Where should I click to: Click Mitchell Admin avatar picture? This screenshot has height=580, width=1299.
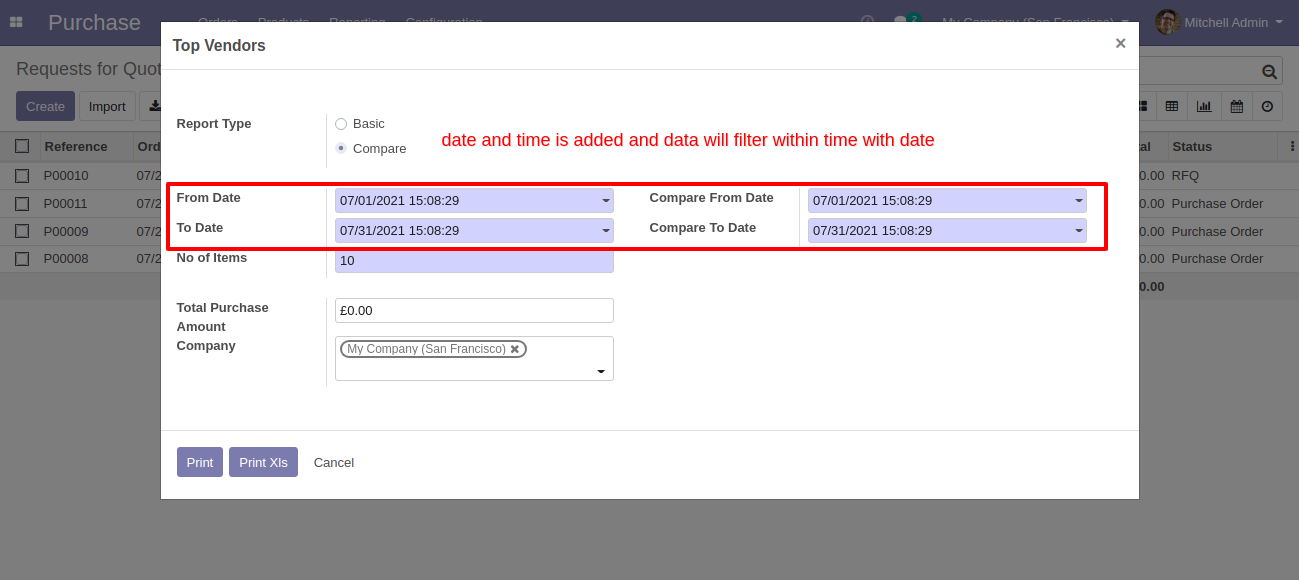(1168, 22)
